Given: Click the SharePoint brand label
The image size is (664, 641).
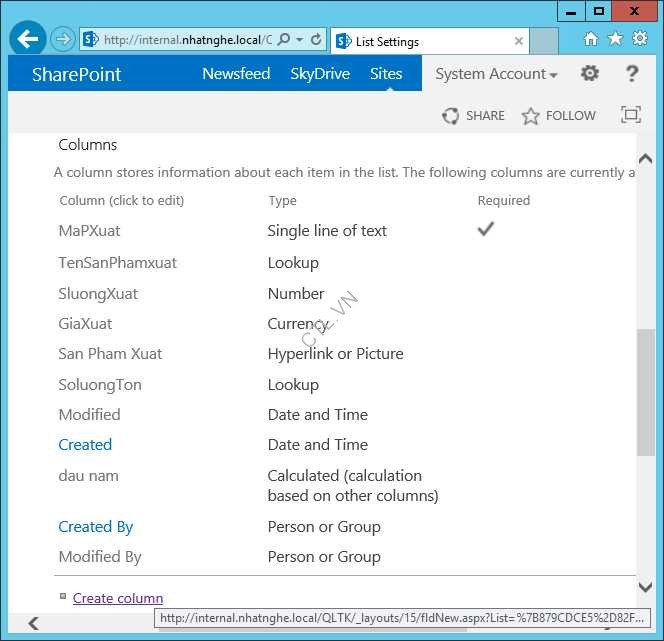Looking at the screenshot, I should [77, 74].
